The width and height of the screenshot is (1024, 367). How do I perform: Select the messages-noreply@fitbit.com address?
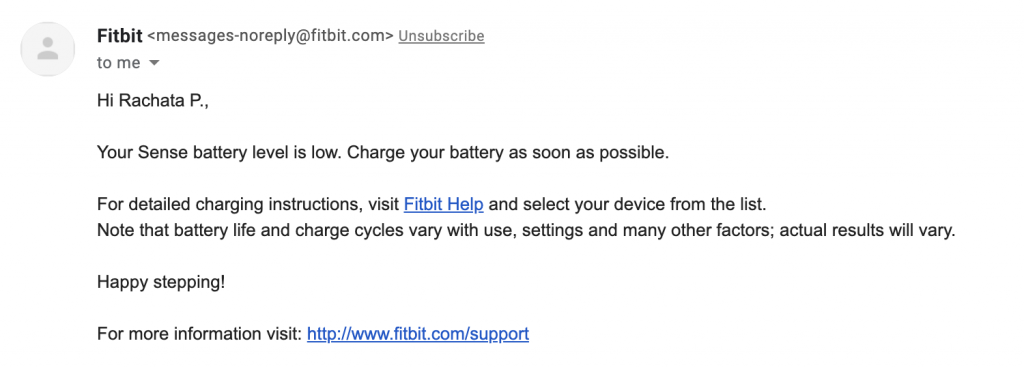click(x=271, y=36)
